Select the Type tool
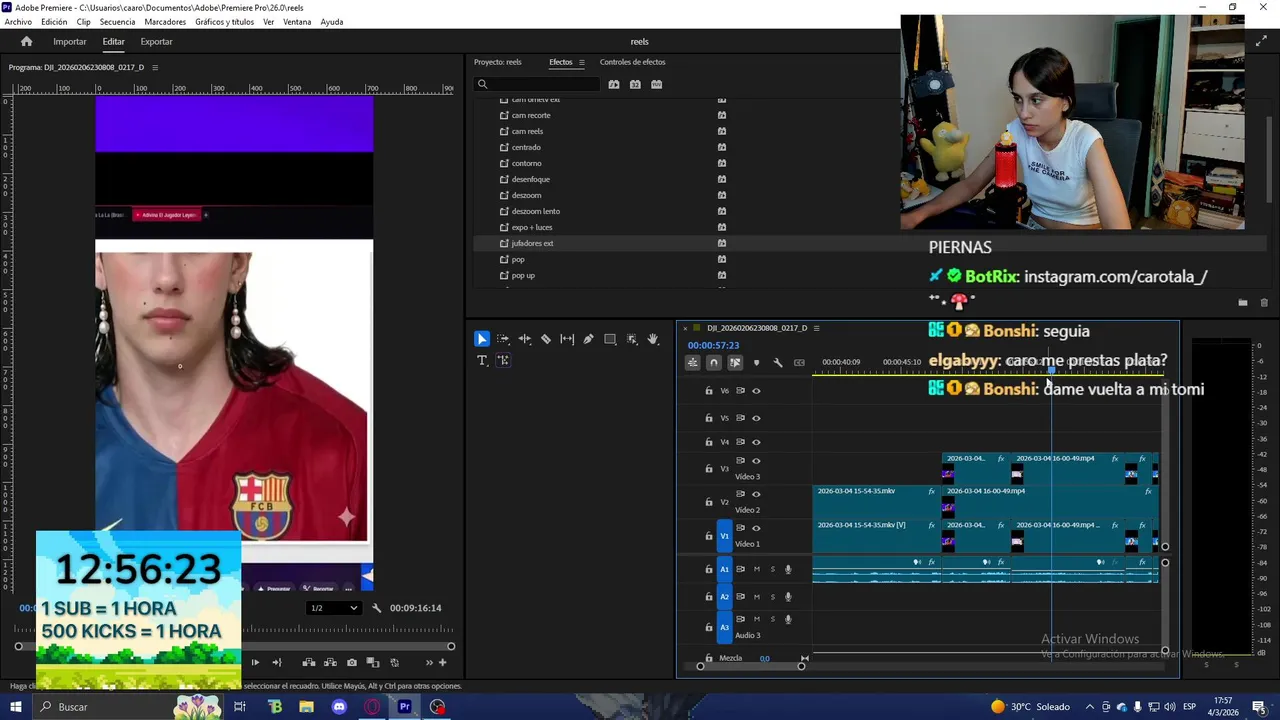The height and width of the screenshot is (720, 1280). [482, 360]
